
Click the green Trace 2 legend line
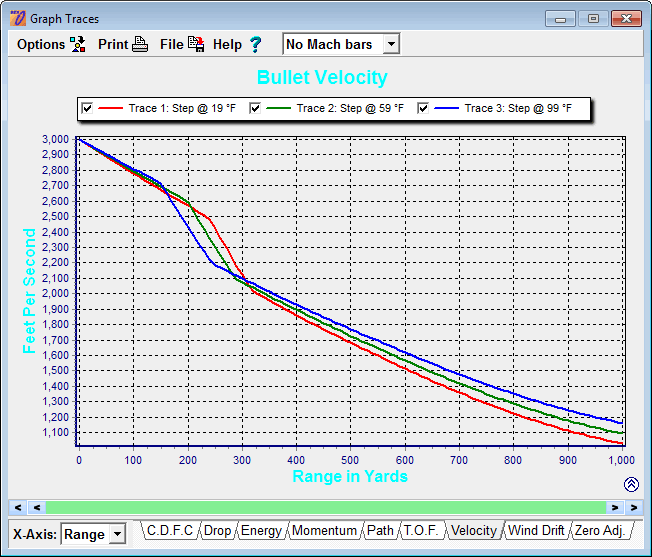point(278,108)
